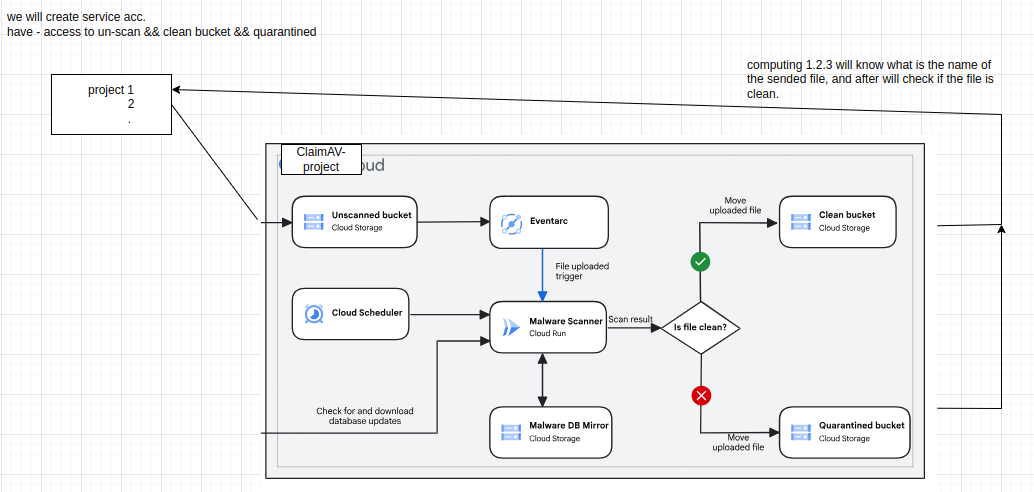Click 'Cloud Storage' subtitle in Quarantined bucket card
Viewport: 1034px width, 492px height.
tap(844, 438)
